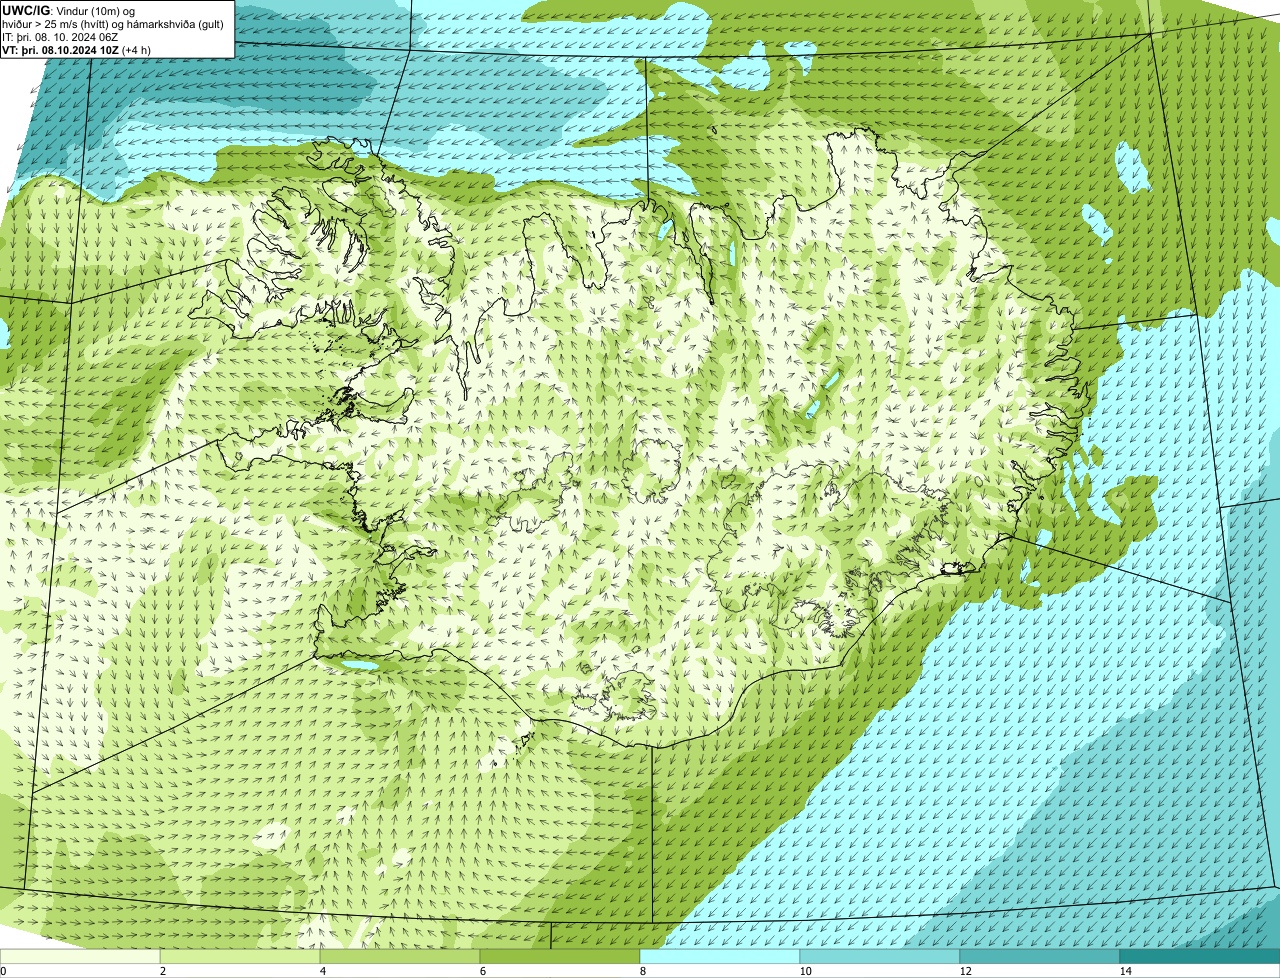The image size is (1280, 978).
Task: Select the pale cyan 8–10 m/s legend swatch
Action: coord(720,957)
